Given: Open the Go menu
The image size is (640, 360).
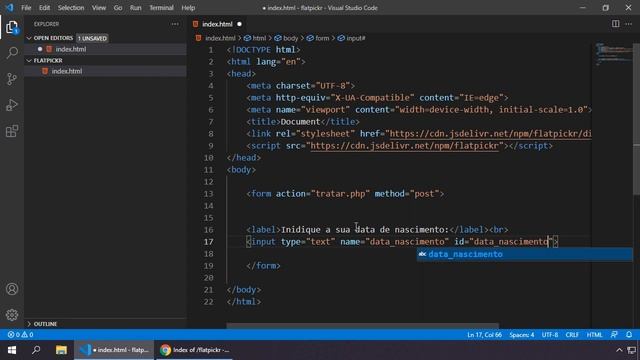Looking at the screenshot, I should (118, 8).
